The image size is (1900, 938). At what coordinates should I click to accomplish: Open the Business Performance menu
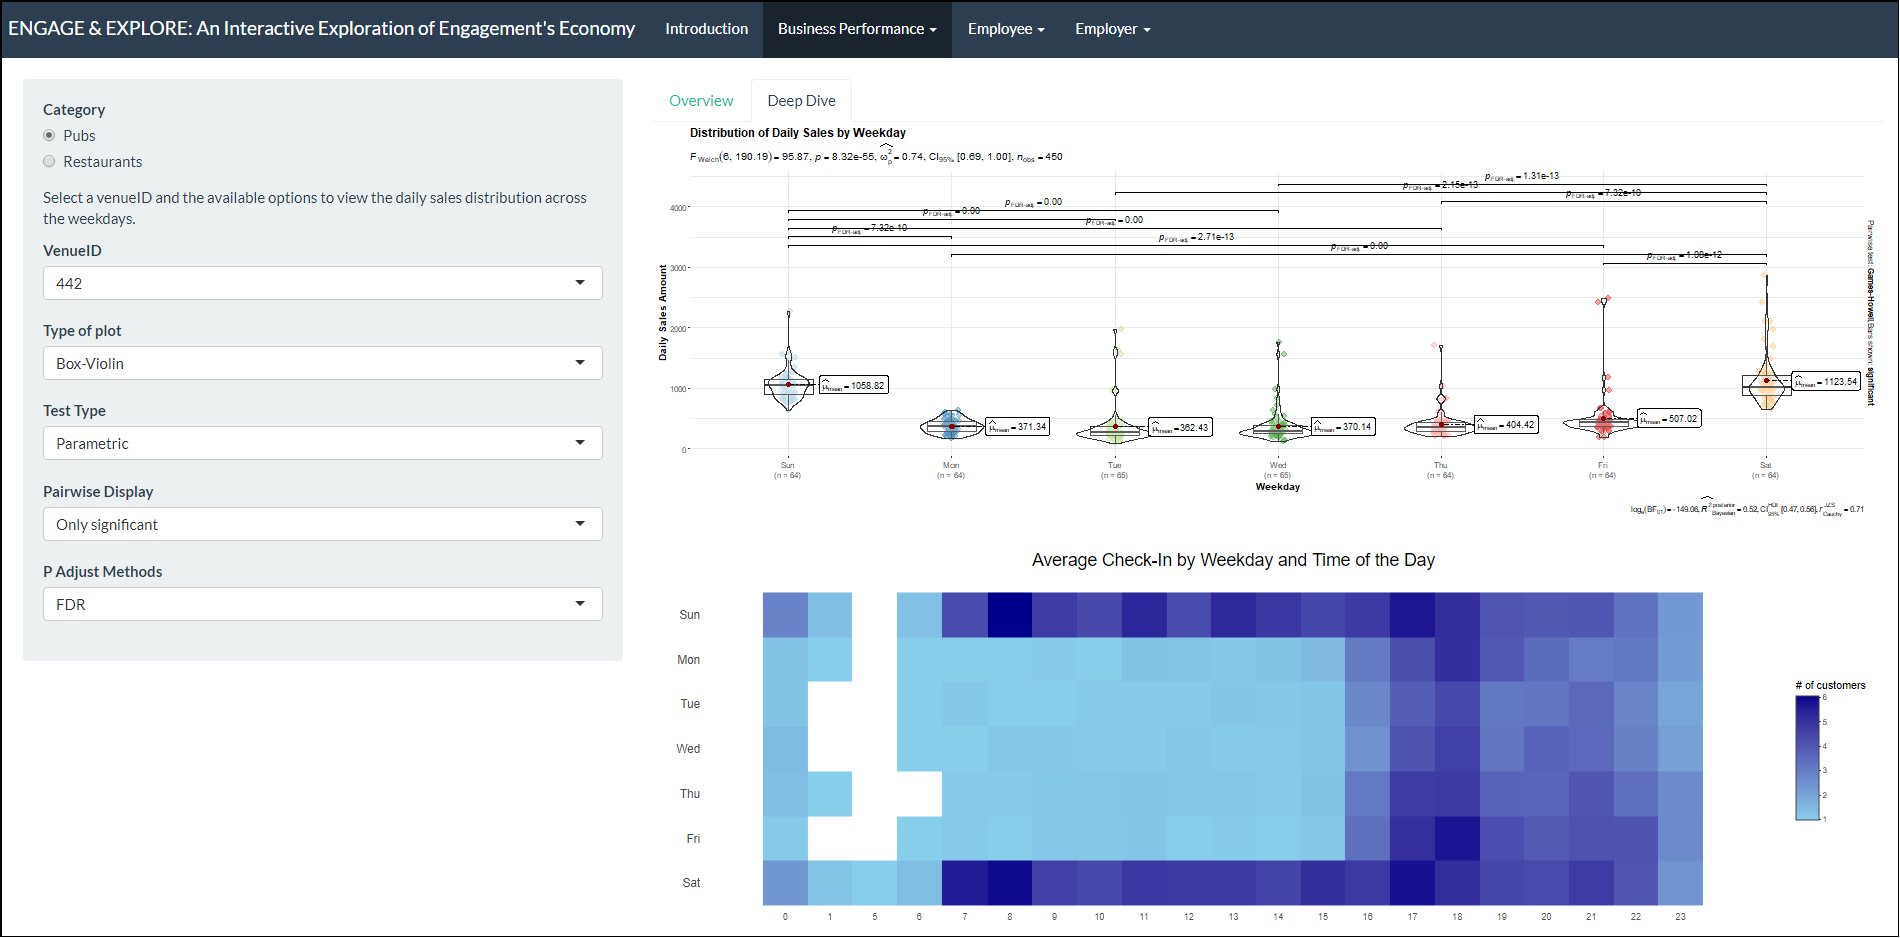pos(857,29)
